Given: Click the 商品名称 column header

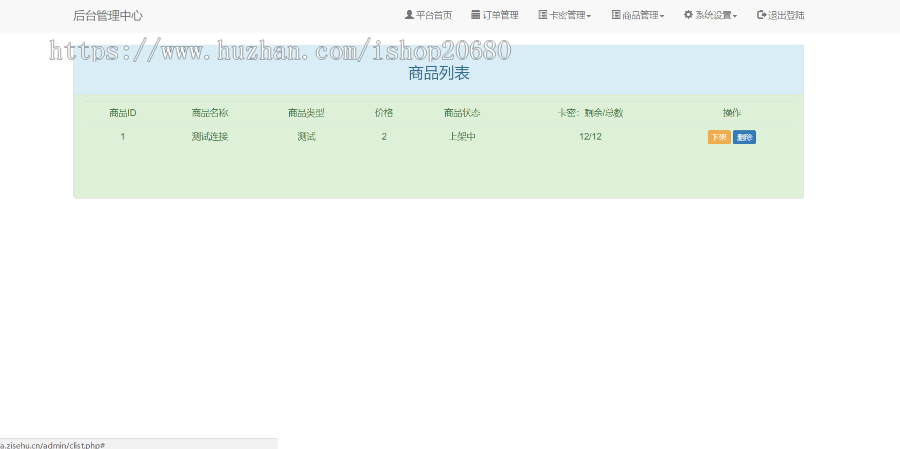Looking at the screenshot, I should [x=210, y=113].
